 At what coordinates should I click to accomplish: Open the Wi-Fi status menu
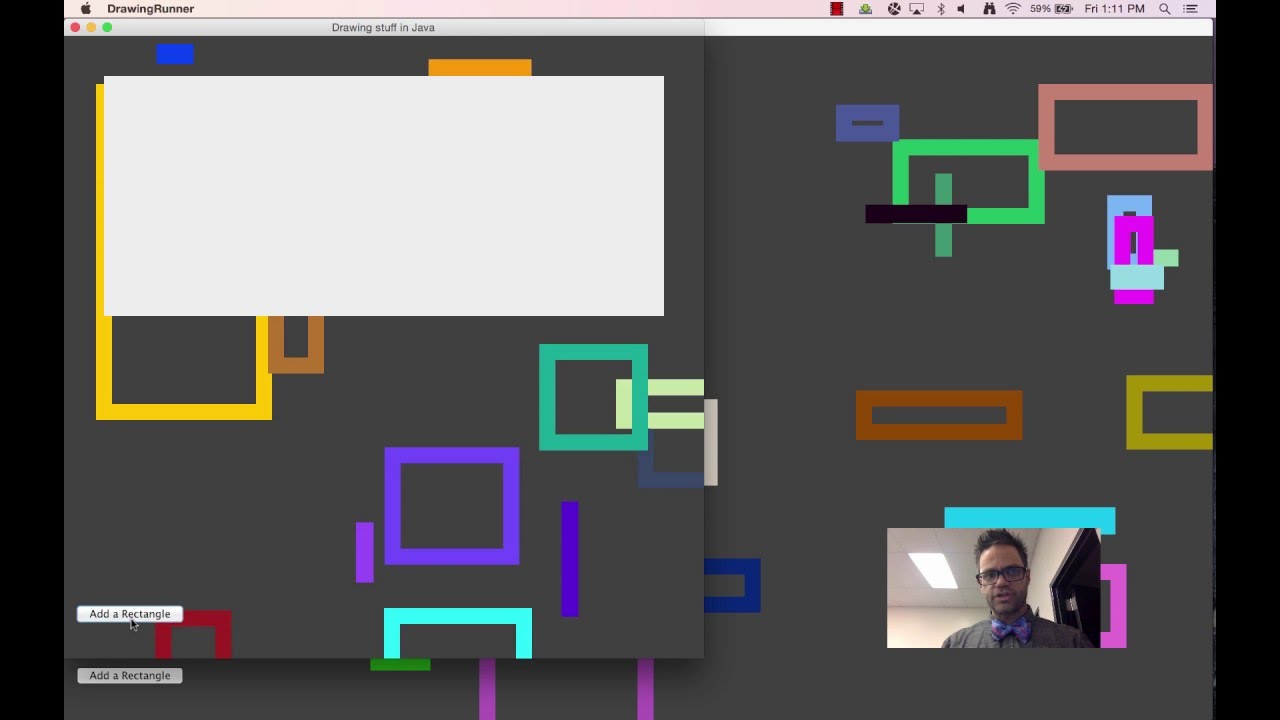[x=1013, y=9]
